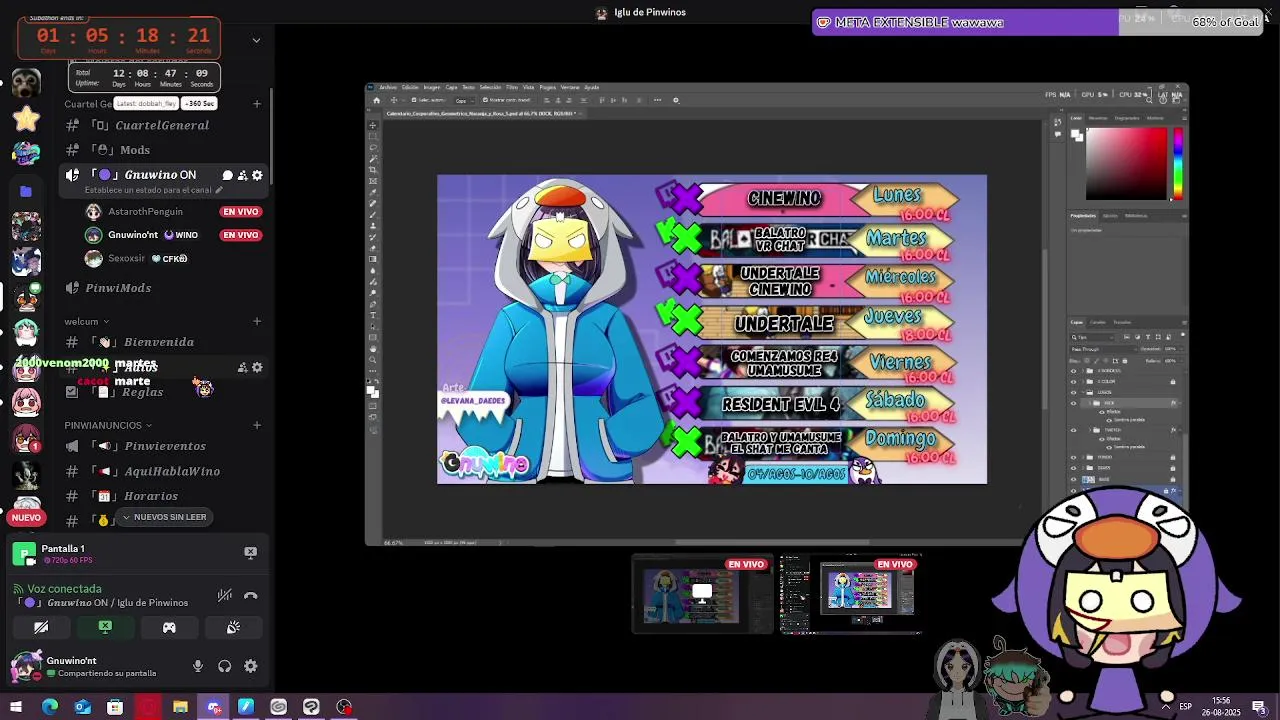Open the Capa auto-select dropdown
The height and width of the screenshot is (720, 1280).
(x=464, y=101)
